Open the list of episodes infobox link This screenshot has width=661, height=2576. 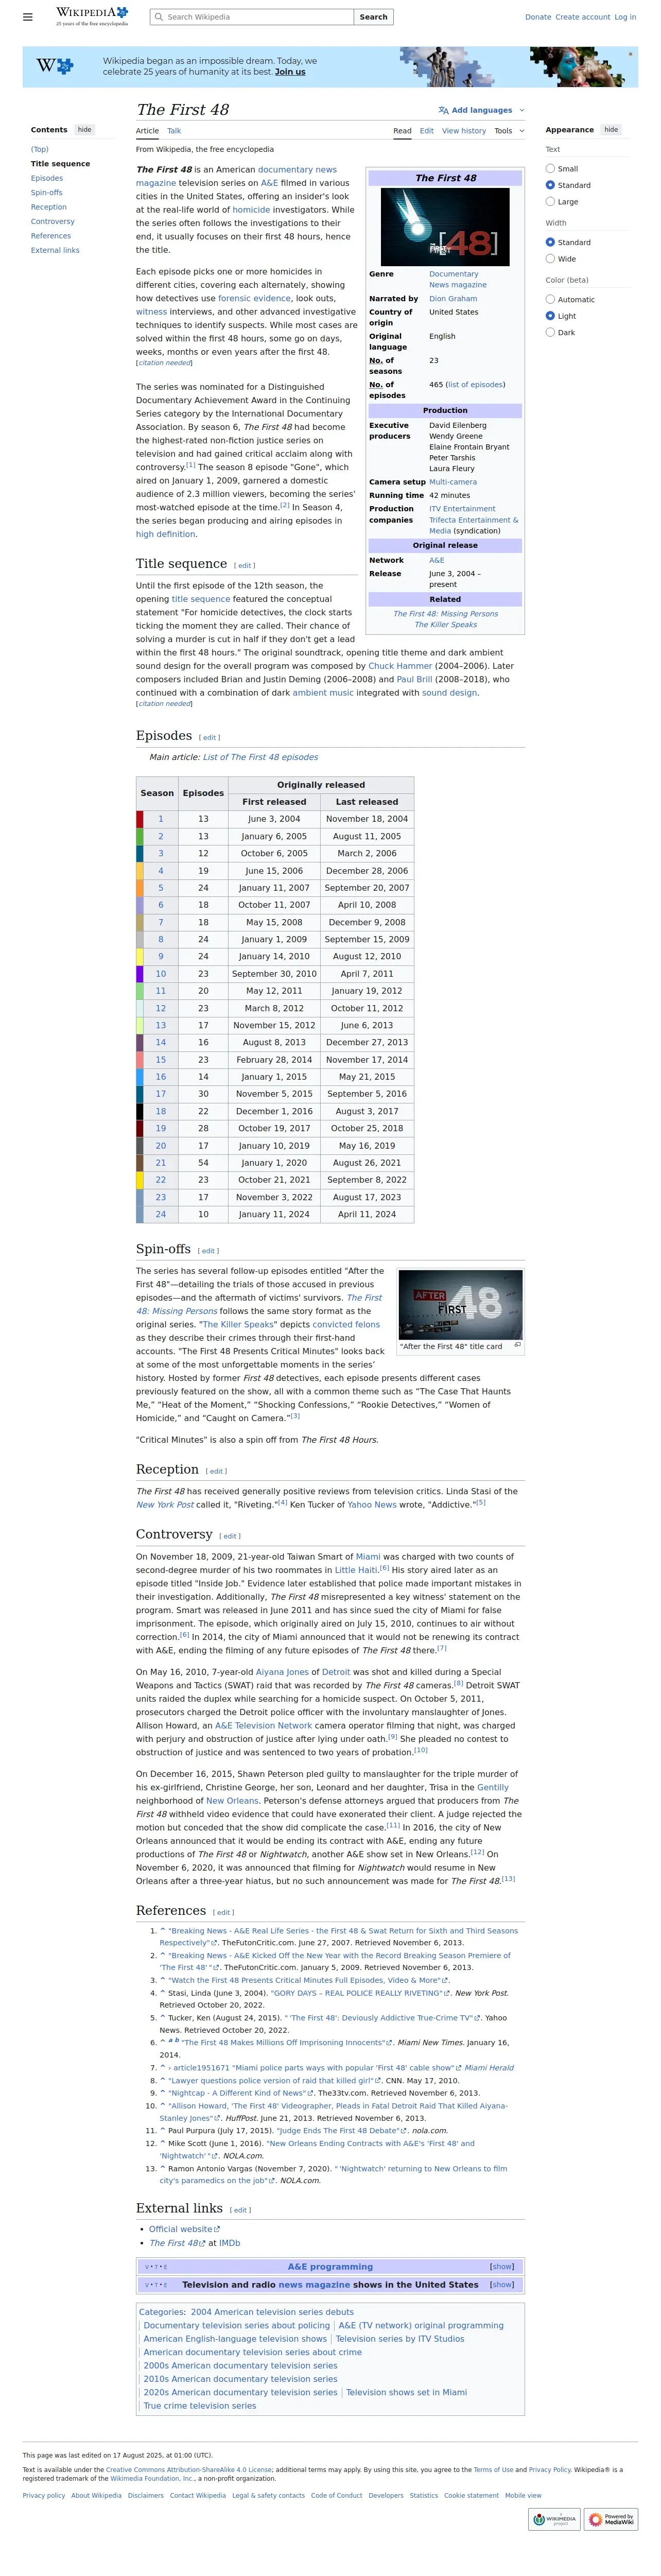click(x=475, y=384)
